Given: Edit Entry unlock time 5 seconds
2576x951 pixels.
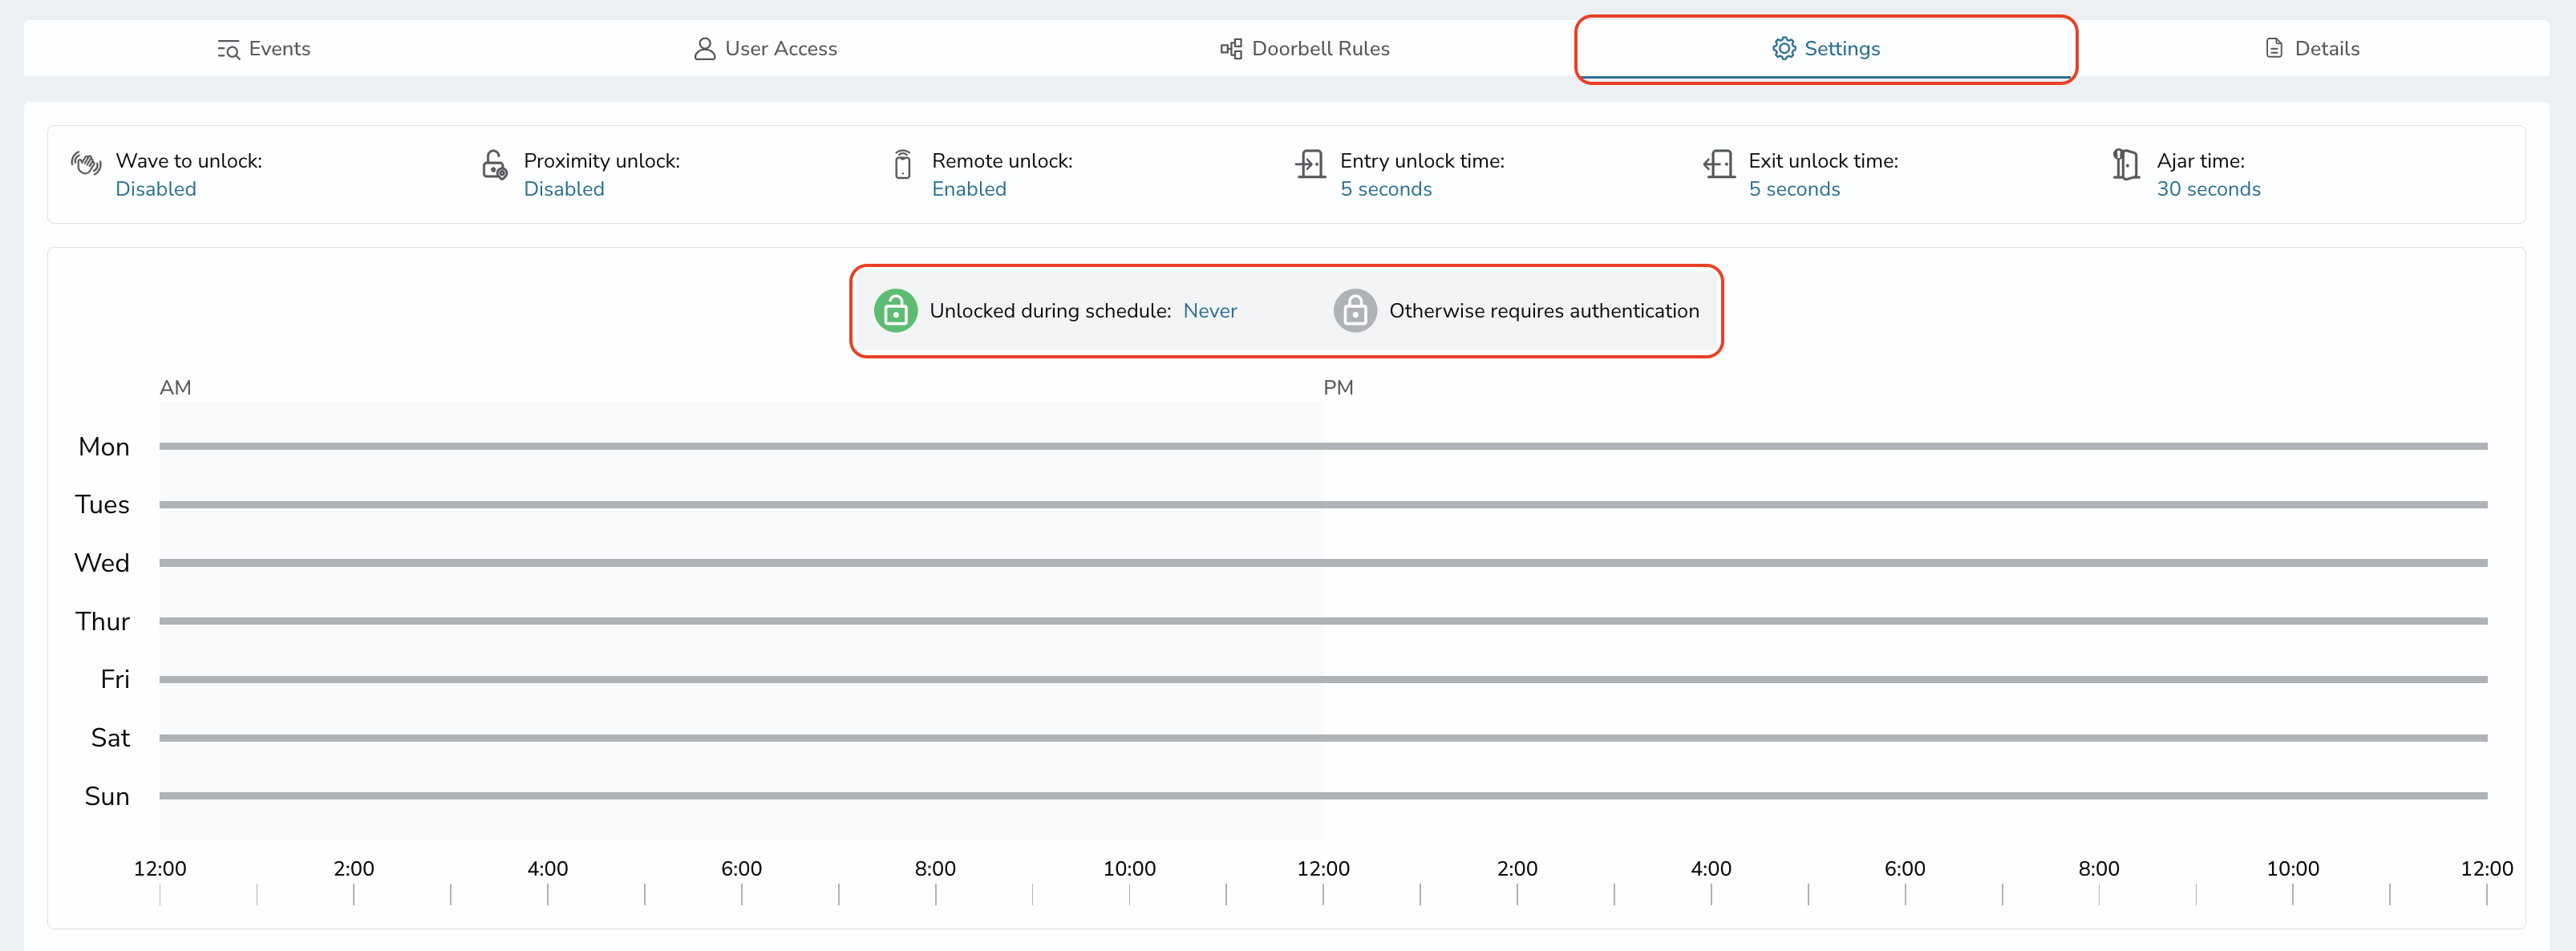Looking at the screenshot, I should click(x=1386, y=189).
